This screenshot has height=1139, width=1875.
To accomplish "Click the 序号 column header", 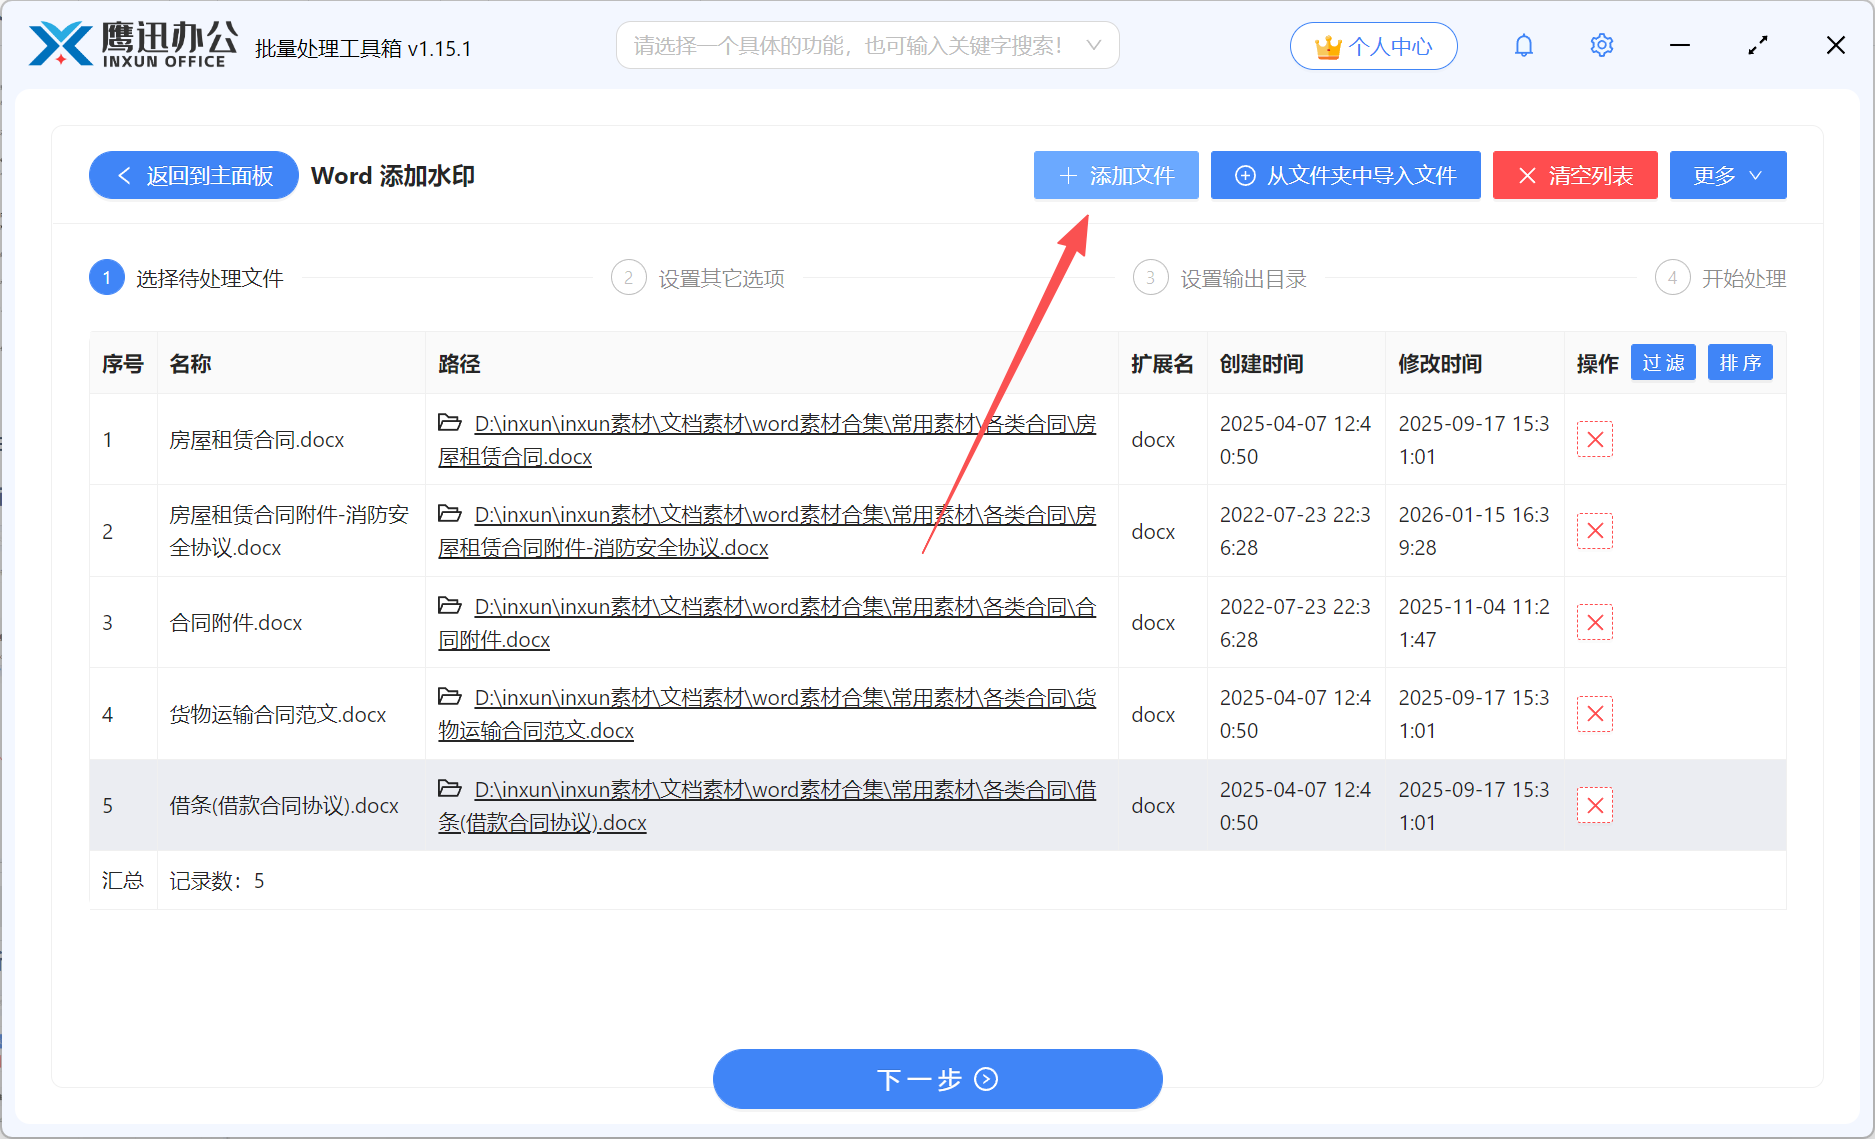I will pyautogui.click(x=123, y=364).
